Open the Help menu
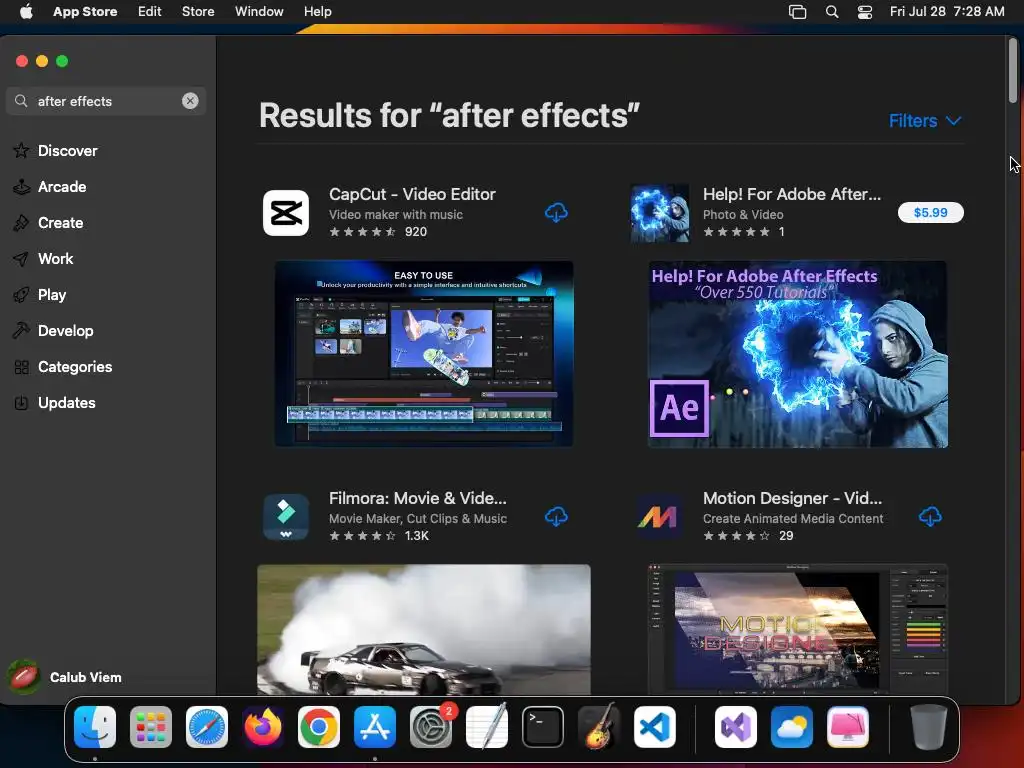Viewport: 1024px width, 768px height. [317, 12]
